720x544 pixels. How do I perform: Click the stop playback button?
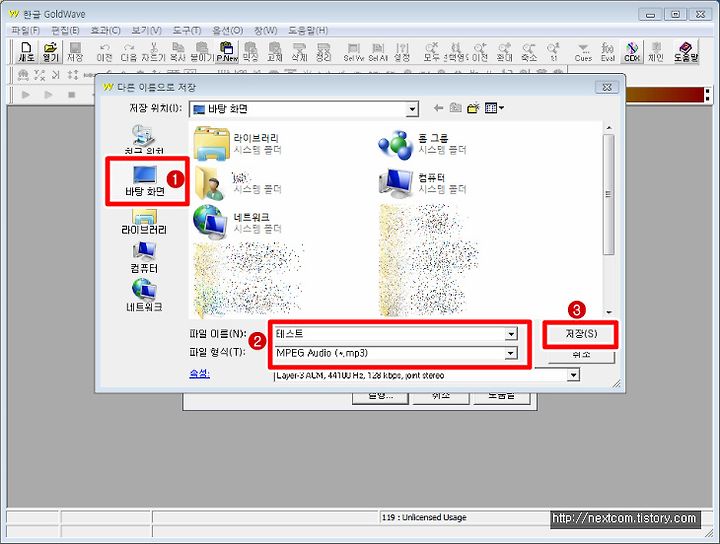(x=71, y=95)
